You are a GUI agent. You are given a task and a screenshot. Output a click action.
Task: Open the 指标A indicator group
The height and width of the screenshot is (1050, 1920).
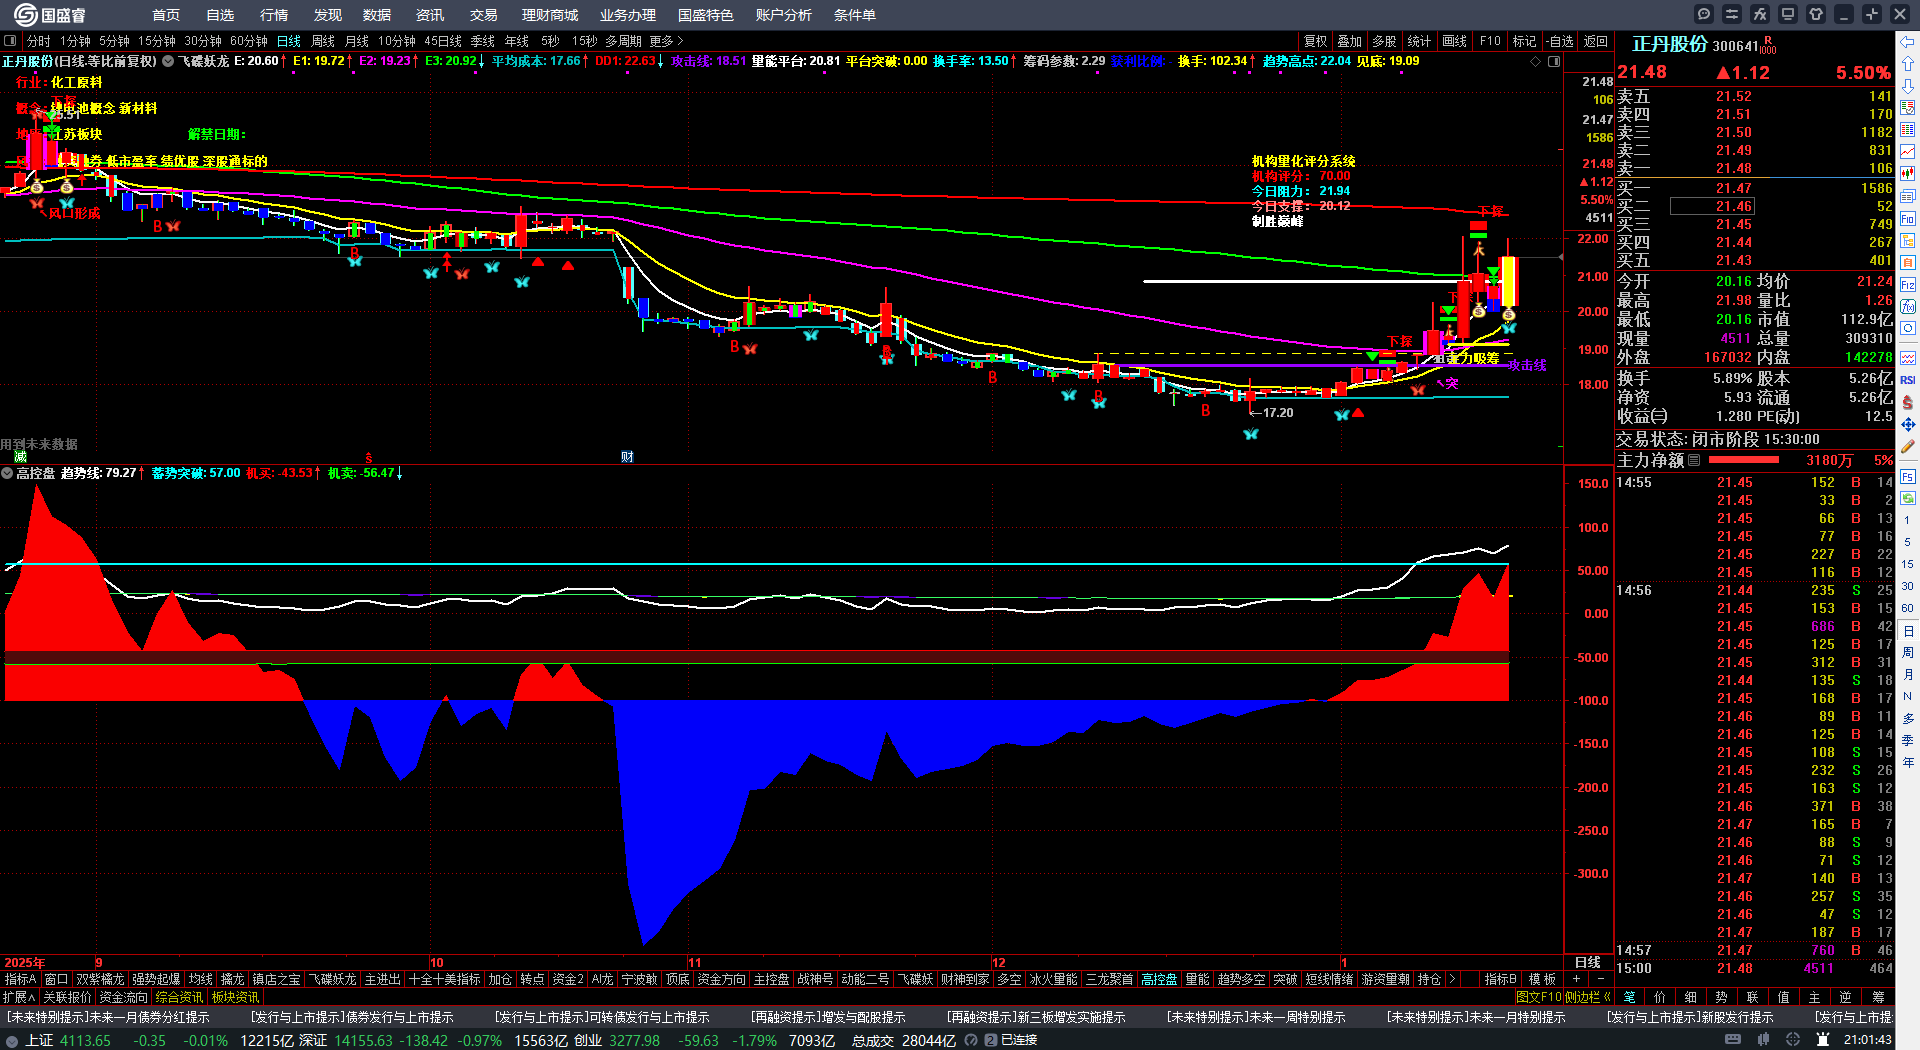pos(20,979)
